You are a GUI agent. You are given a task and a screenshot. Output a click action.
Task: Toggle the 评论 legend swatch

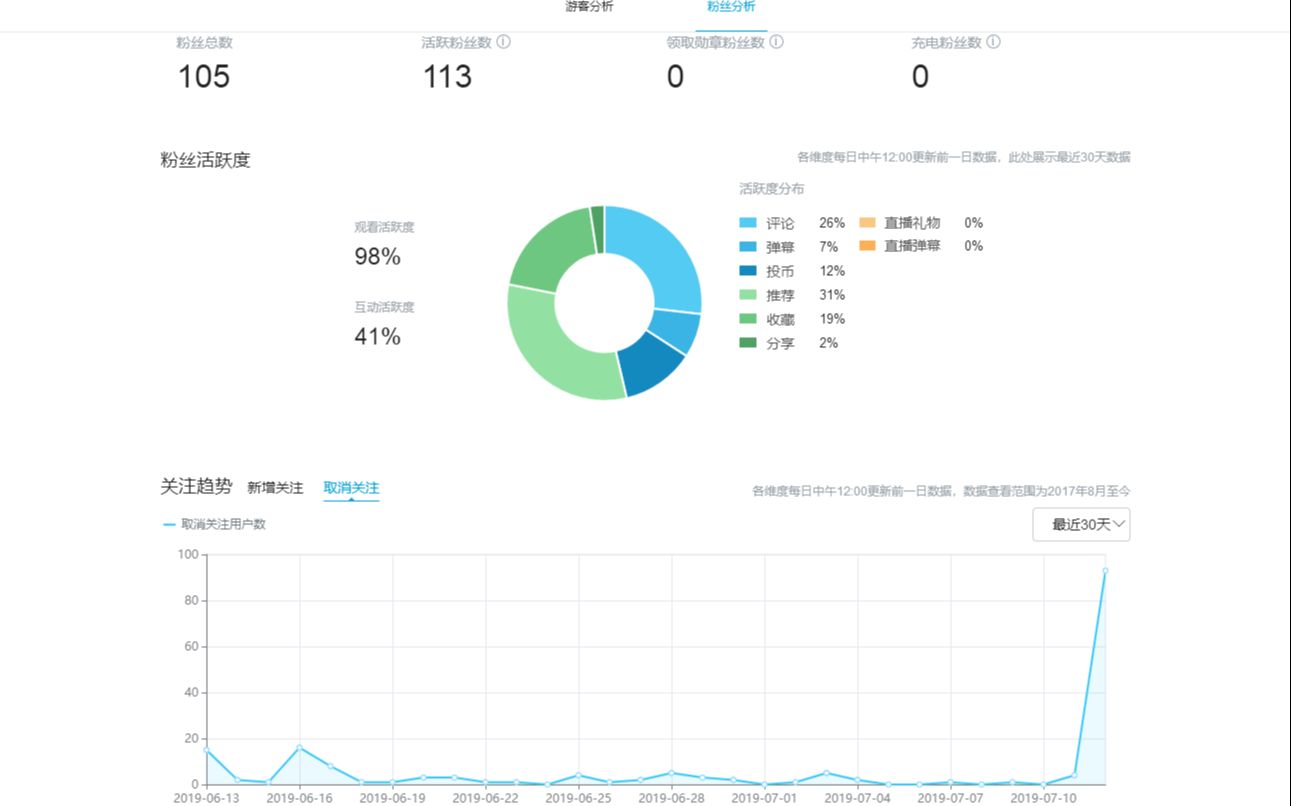tap(748, 223)
